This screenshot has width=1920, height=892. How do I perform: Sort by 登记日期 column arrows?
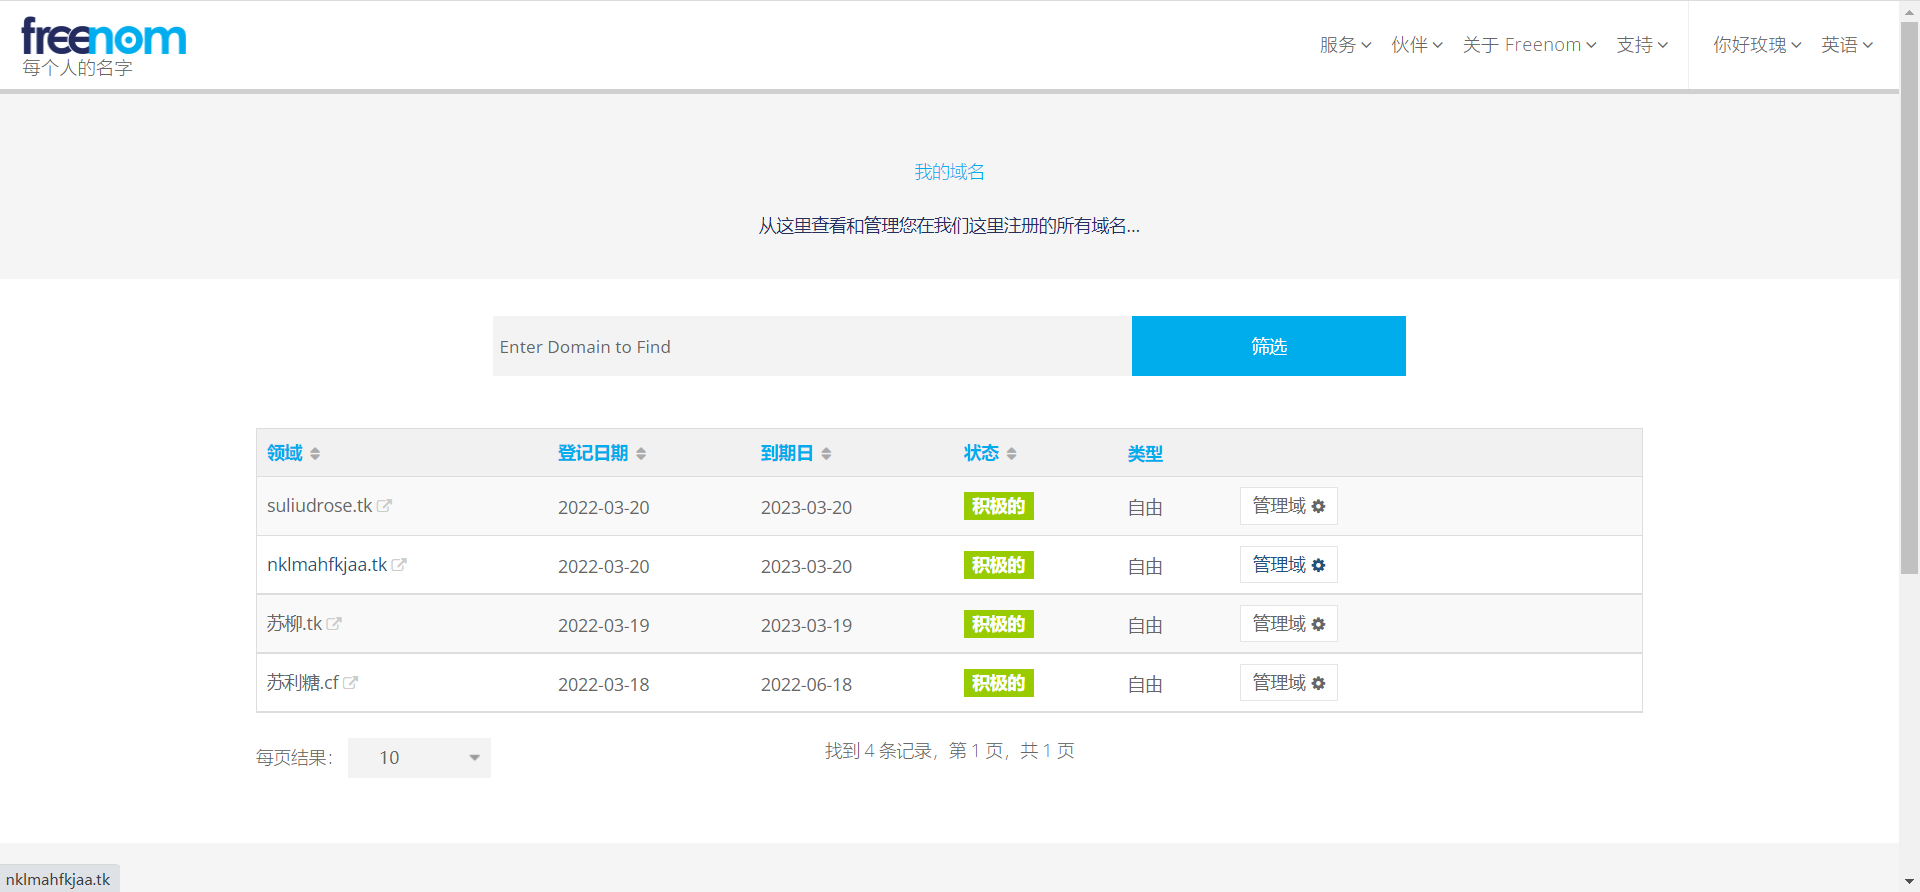(x=641, y=454)
